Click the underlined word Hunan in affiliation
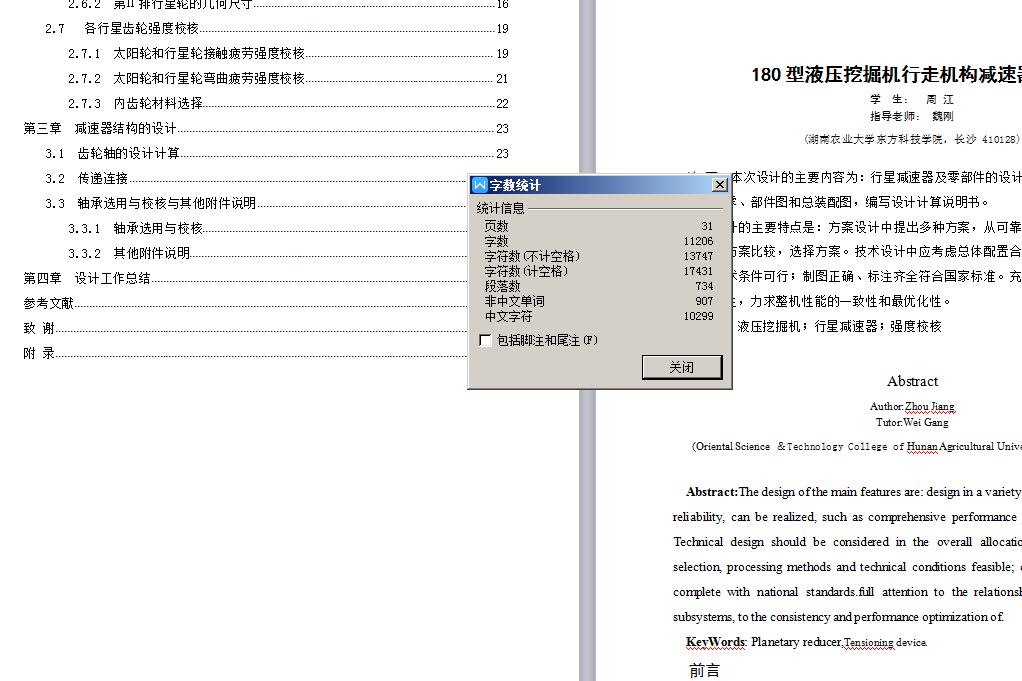The image size is (1022, 681). click(922, 446)
